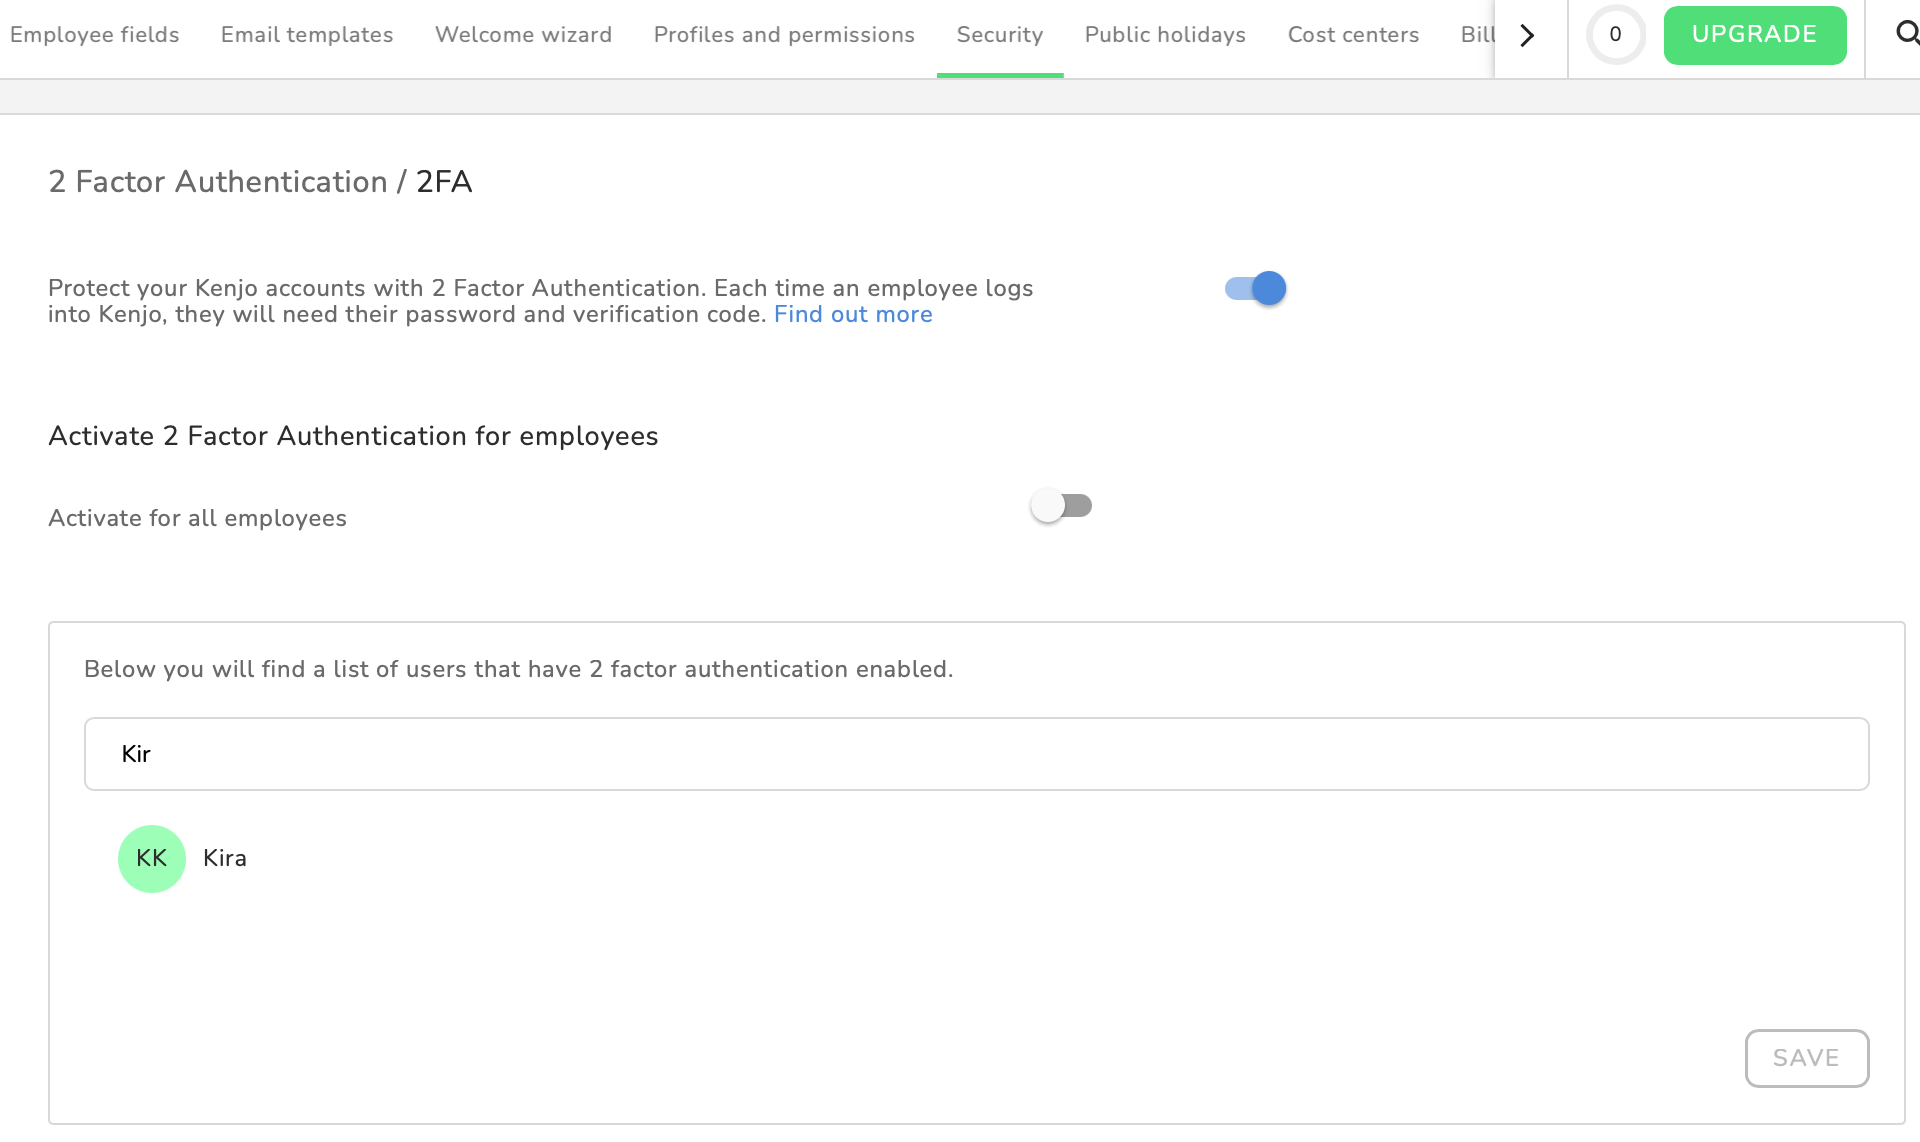Select the Security tab

pos(999,35)
